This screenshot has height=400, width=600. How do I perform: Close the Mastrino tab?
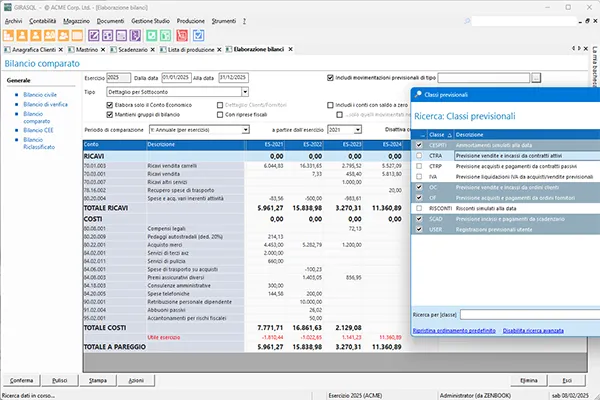coord(103,50)
